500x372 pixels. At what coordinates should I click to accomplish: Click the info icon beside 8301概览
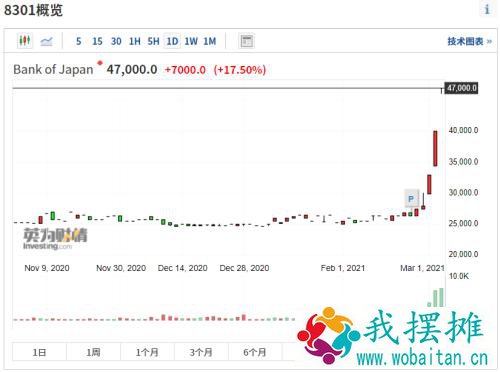[487, 10]
